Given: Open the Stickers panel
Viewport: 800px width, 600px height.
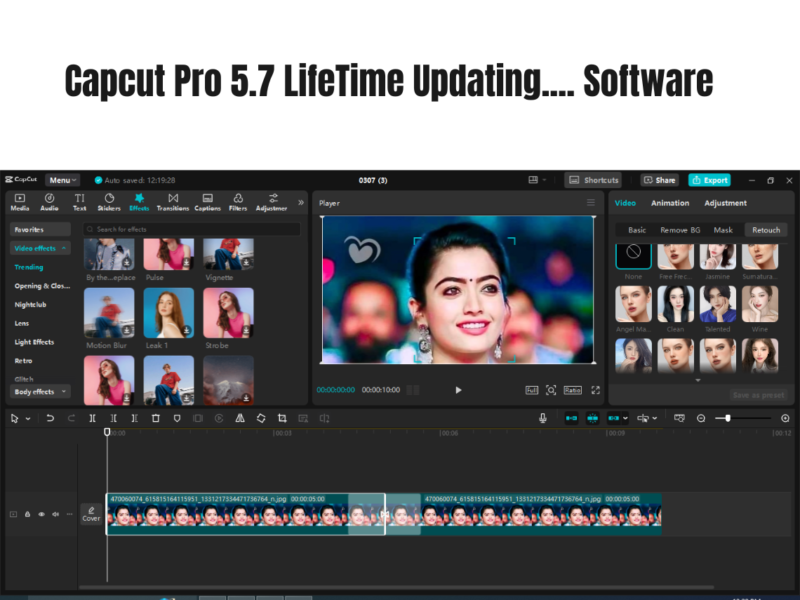Looking at the screenshot, I should pyautogui.click(x=109, y=202).
